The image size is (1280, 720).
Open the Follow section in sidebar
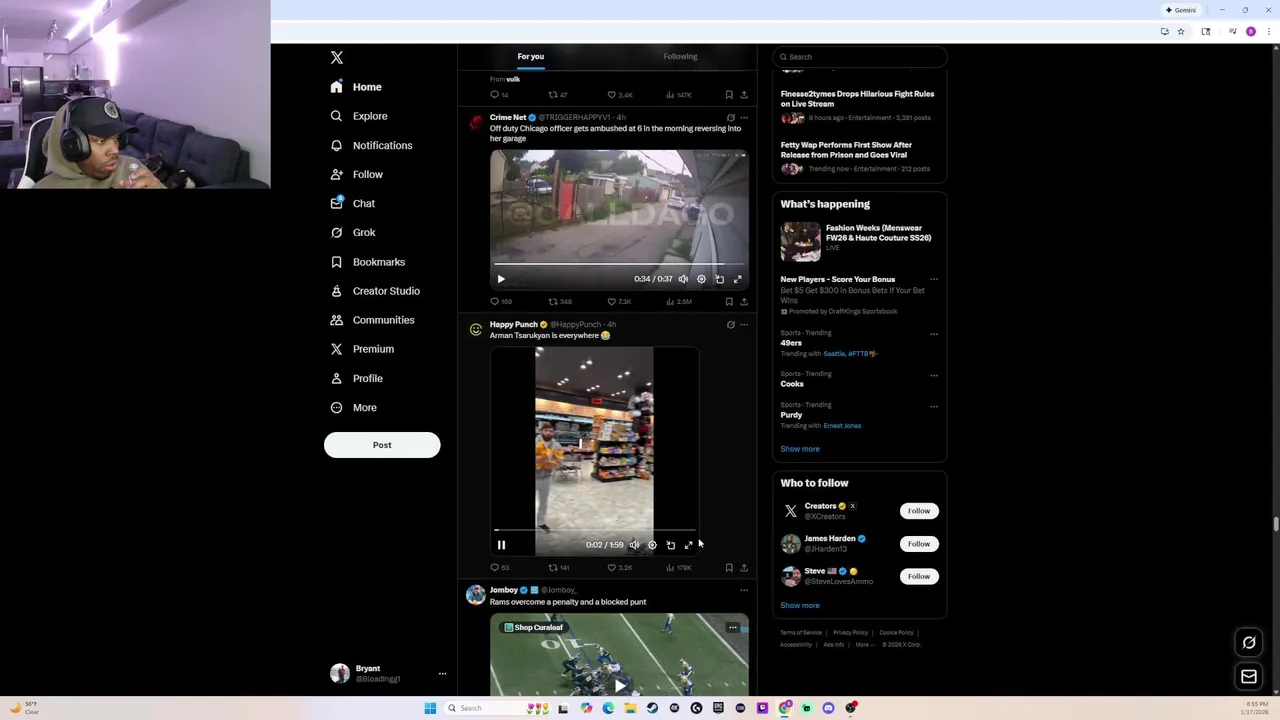point(357,174)
